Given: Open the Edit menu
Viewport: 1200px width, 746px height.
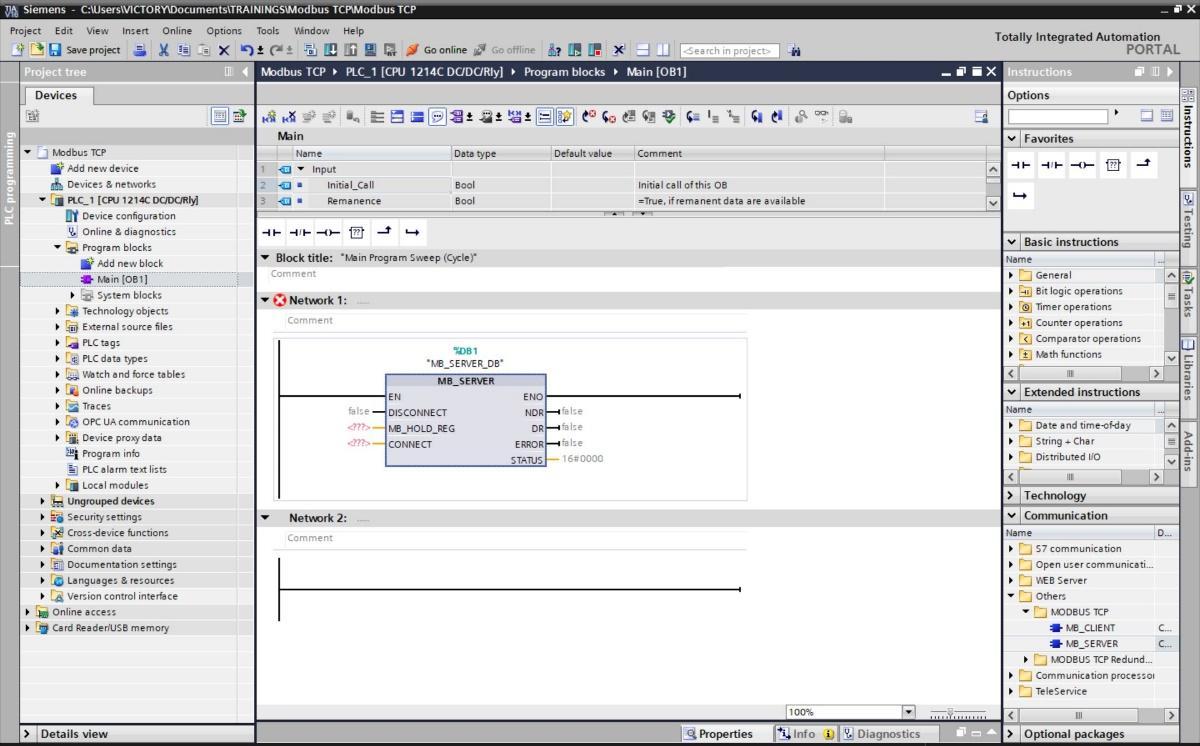Looking at the screenshot, I should click(x=63, y=31).
